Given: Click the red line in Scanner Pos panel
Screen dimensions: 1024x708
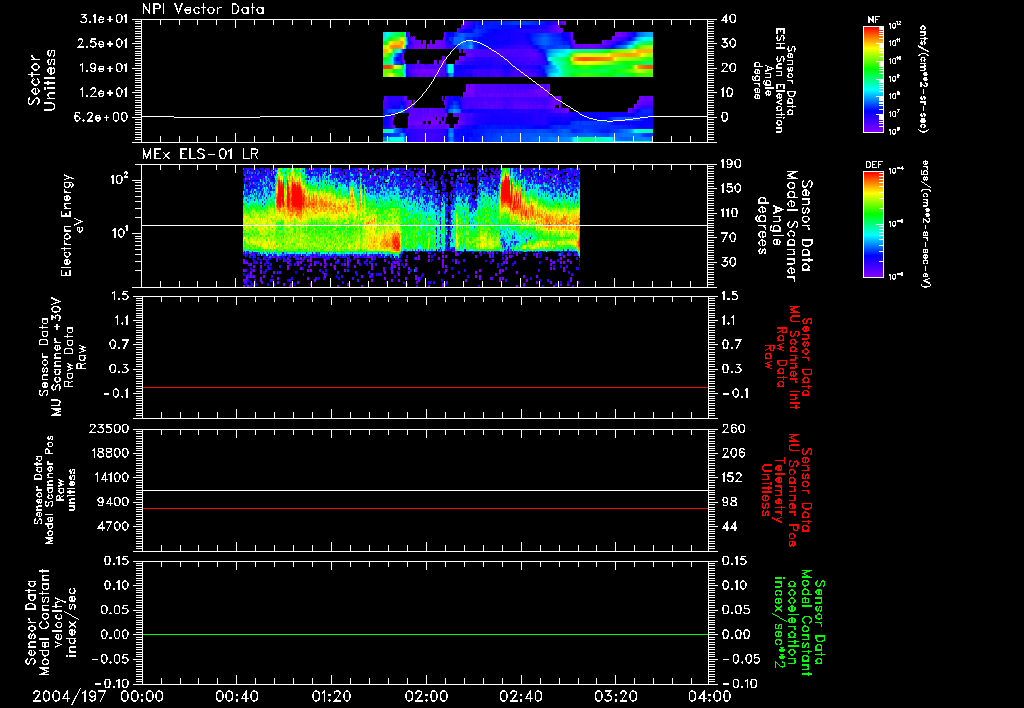Looking at the screenshot, I should (425, 508).
